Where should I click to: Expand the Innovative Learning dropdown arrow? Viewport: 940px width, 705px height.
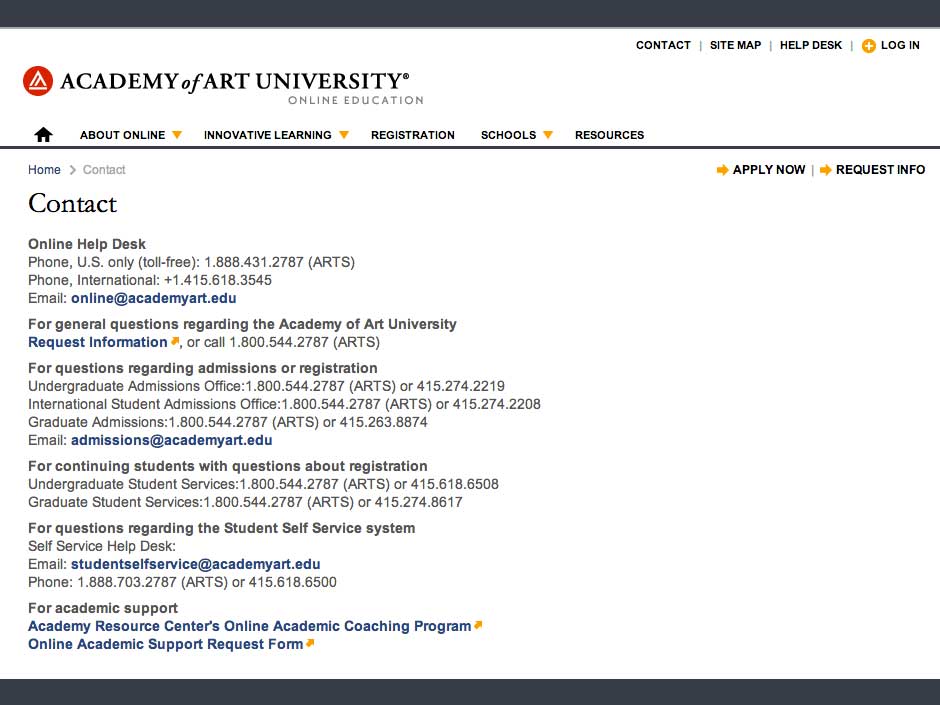coord(344,135)
